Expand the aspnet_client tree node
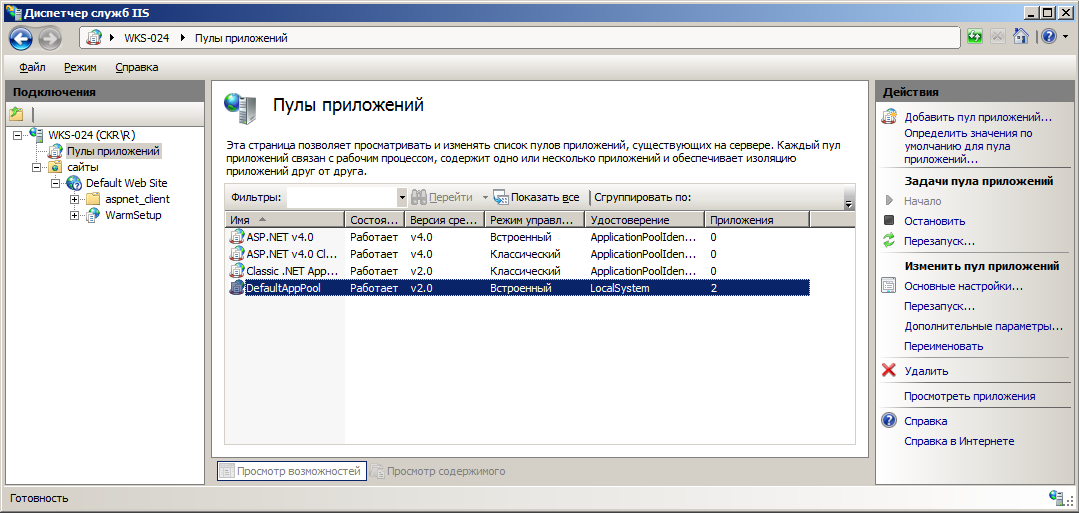Image resolution: width=1079 pixels, height=513 pixels. (x=75, y=199)
